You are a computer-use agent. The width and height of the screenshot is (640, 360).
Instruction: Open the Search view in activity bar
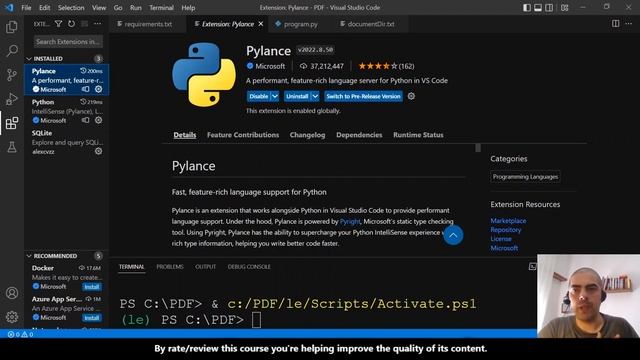(12, 51)
